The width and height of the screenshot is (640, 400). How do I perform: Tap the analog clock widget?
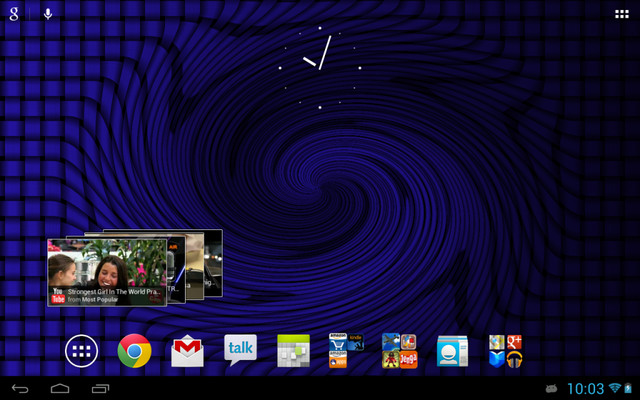pos(320,67)
